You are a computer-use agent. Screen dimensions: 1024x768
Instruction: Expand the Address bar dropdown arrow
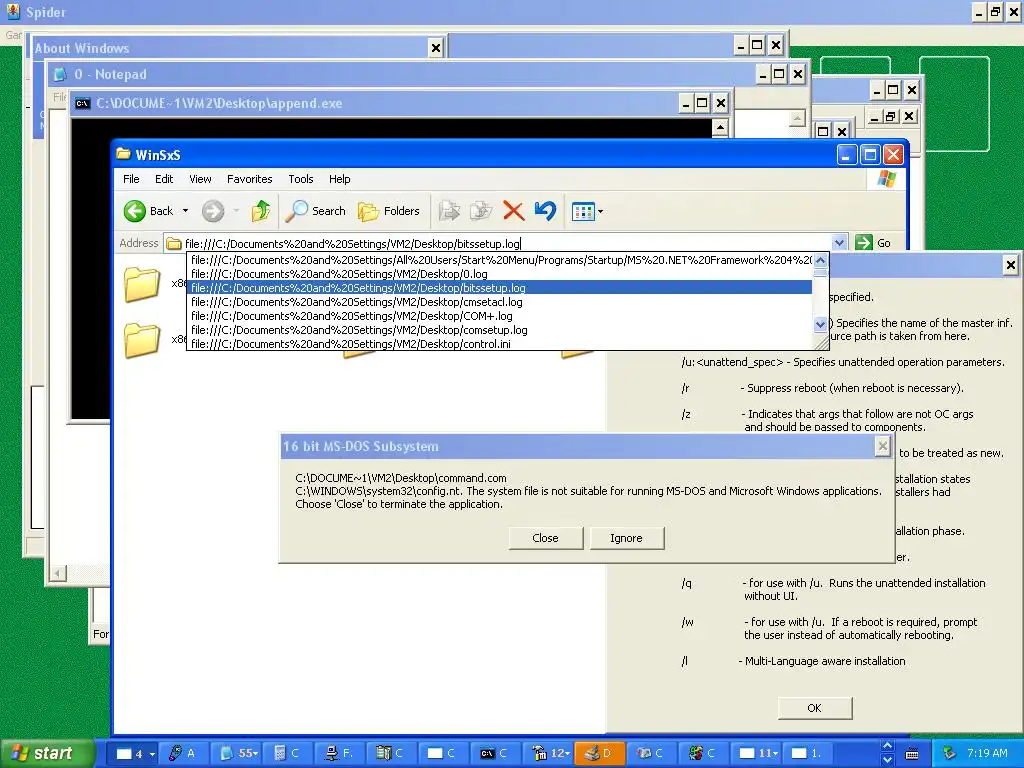coord(840,243)
